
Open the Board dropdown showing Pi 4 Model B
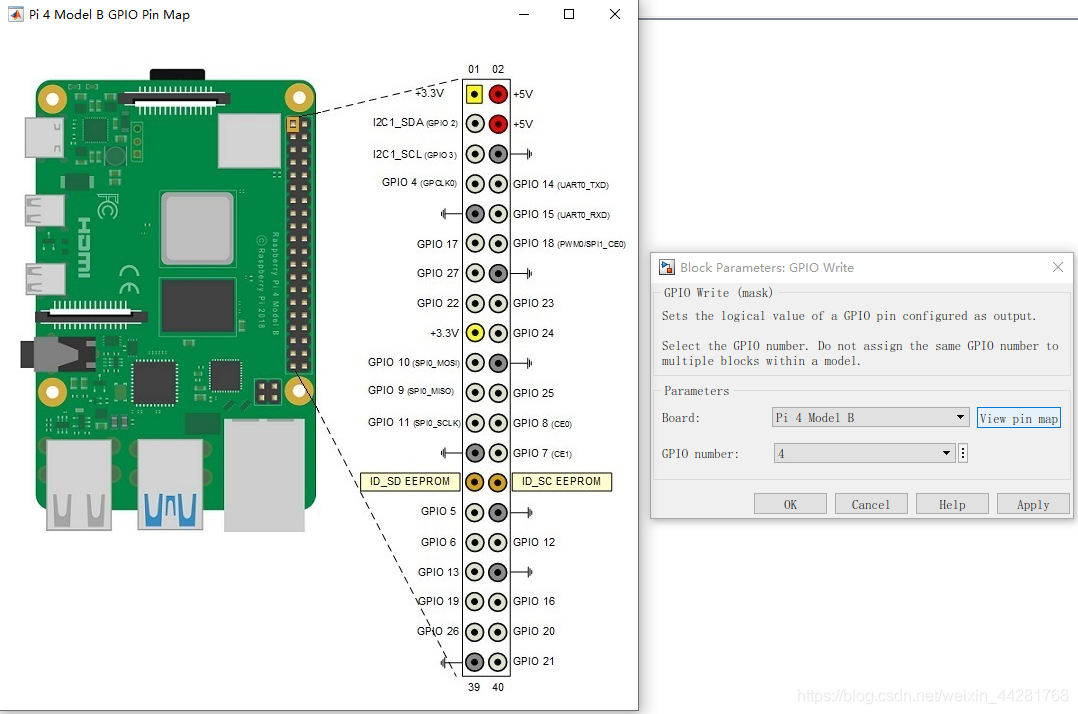click(x=870, y=417)
